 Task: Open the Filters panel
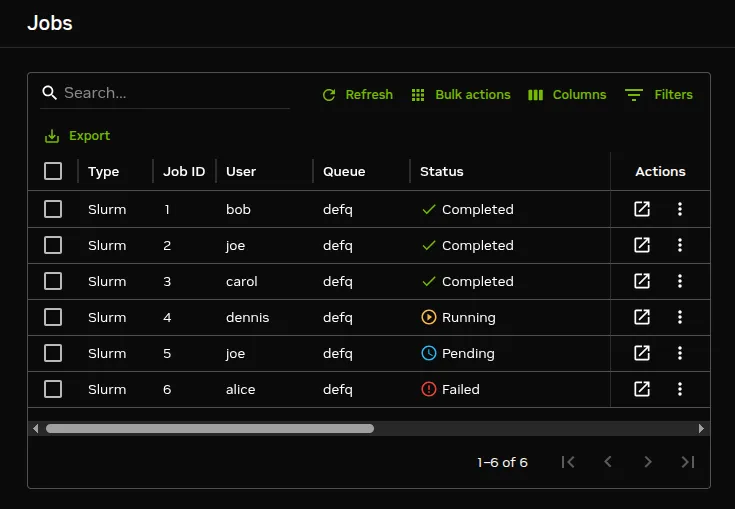point(659,95)
